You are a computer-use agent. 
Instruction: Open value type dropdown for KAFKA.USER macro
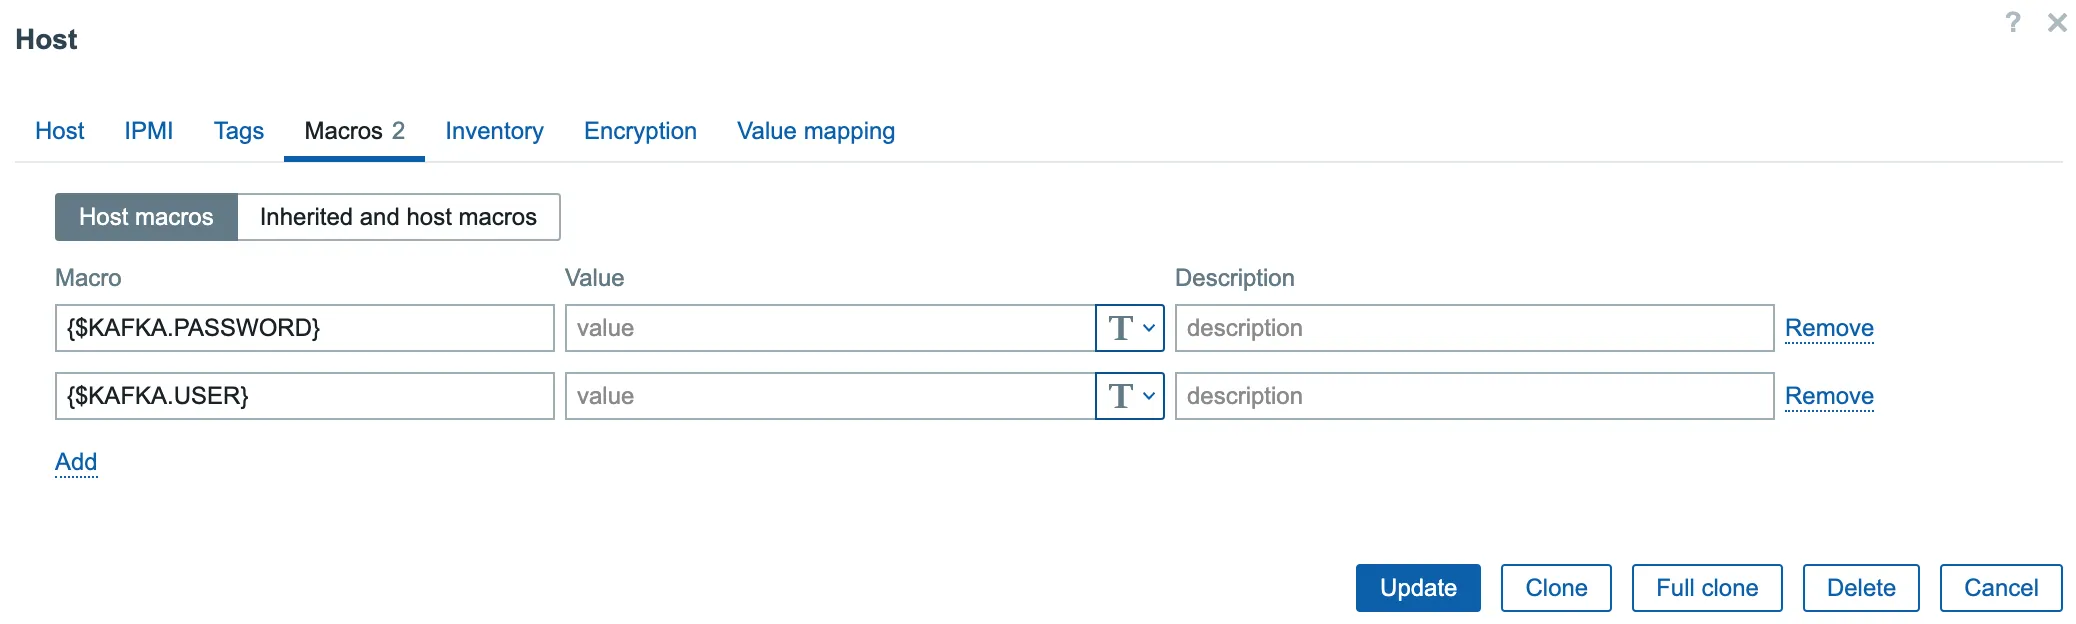[1130, 396]
